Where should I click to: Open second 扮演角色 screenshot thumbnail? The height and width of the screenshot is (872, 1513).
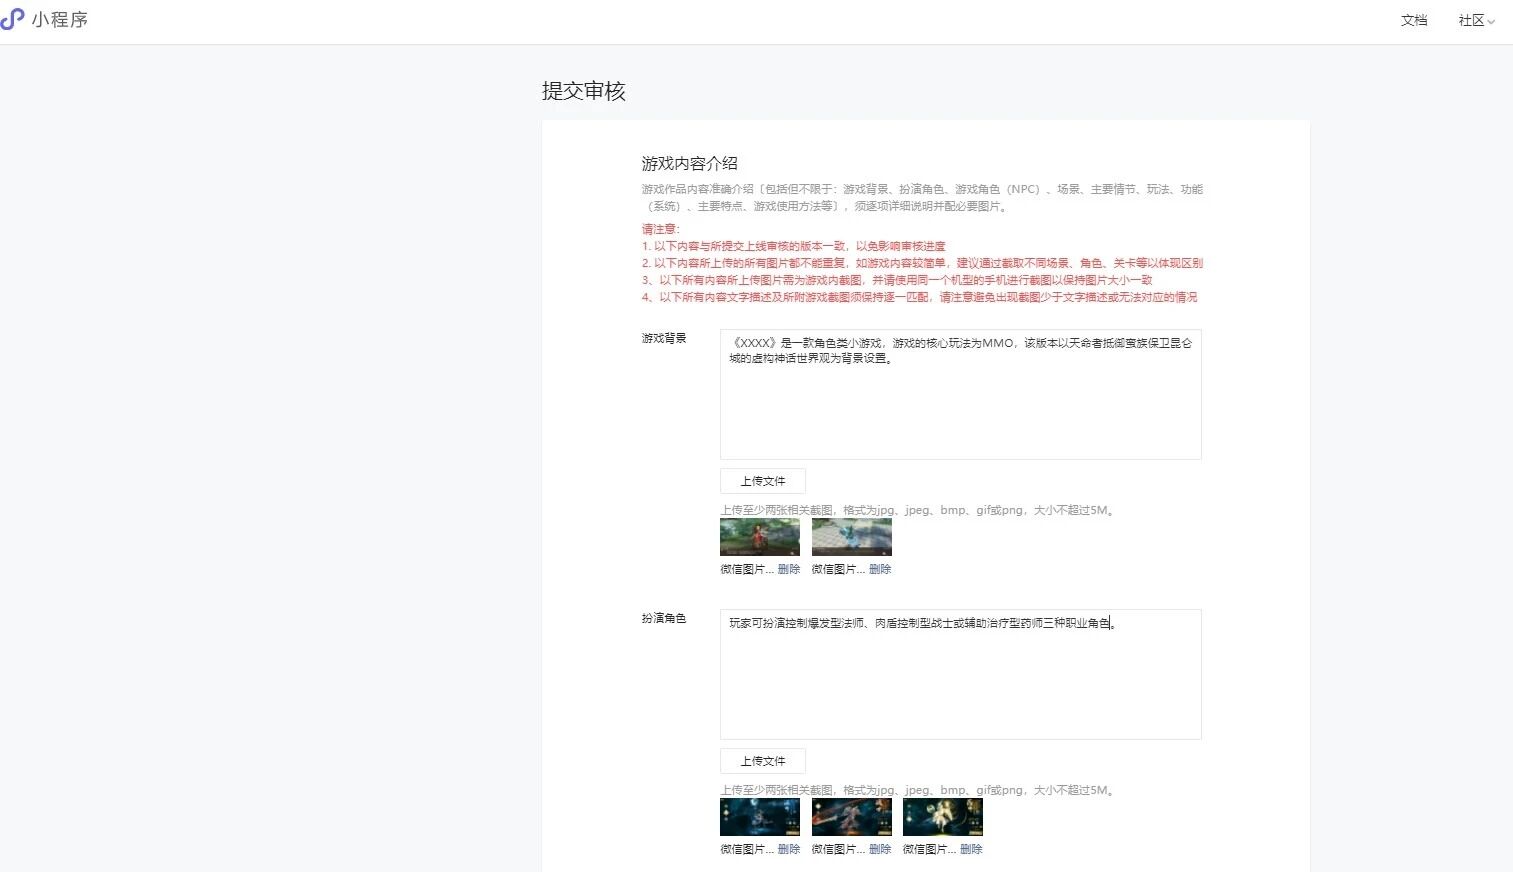(x=851, y=817)
